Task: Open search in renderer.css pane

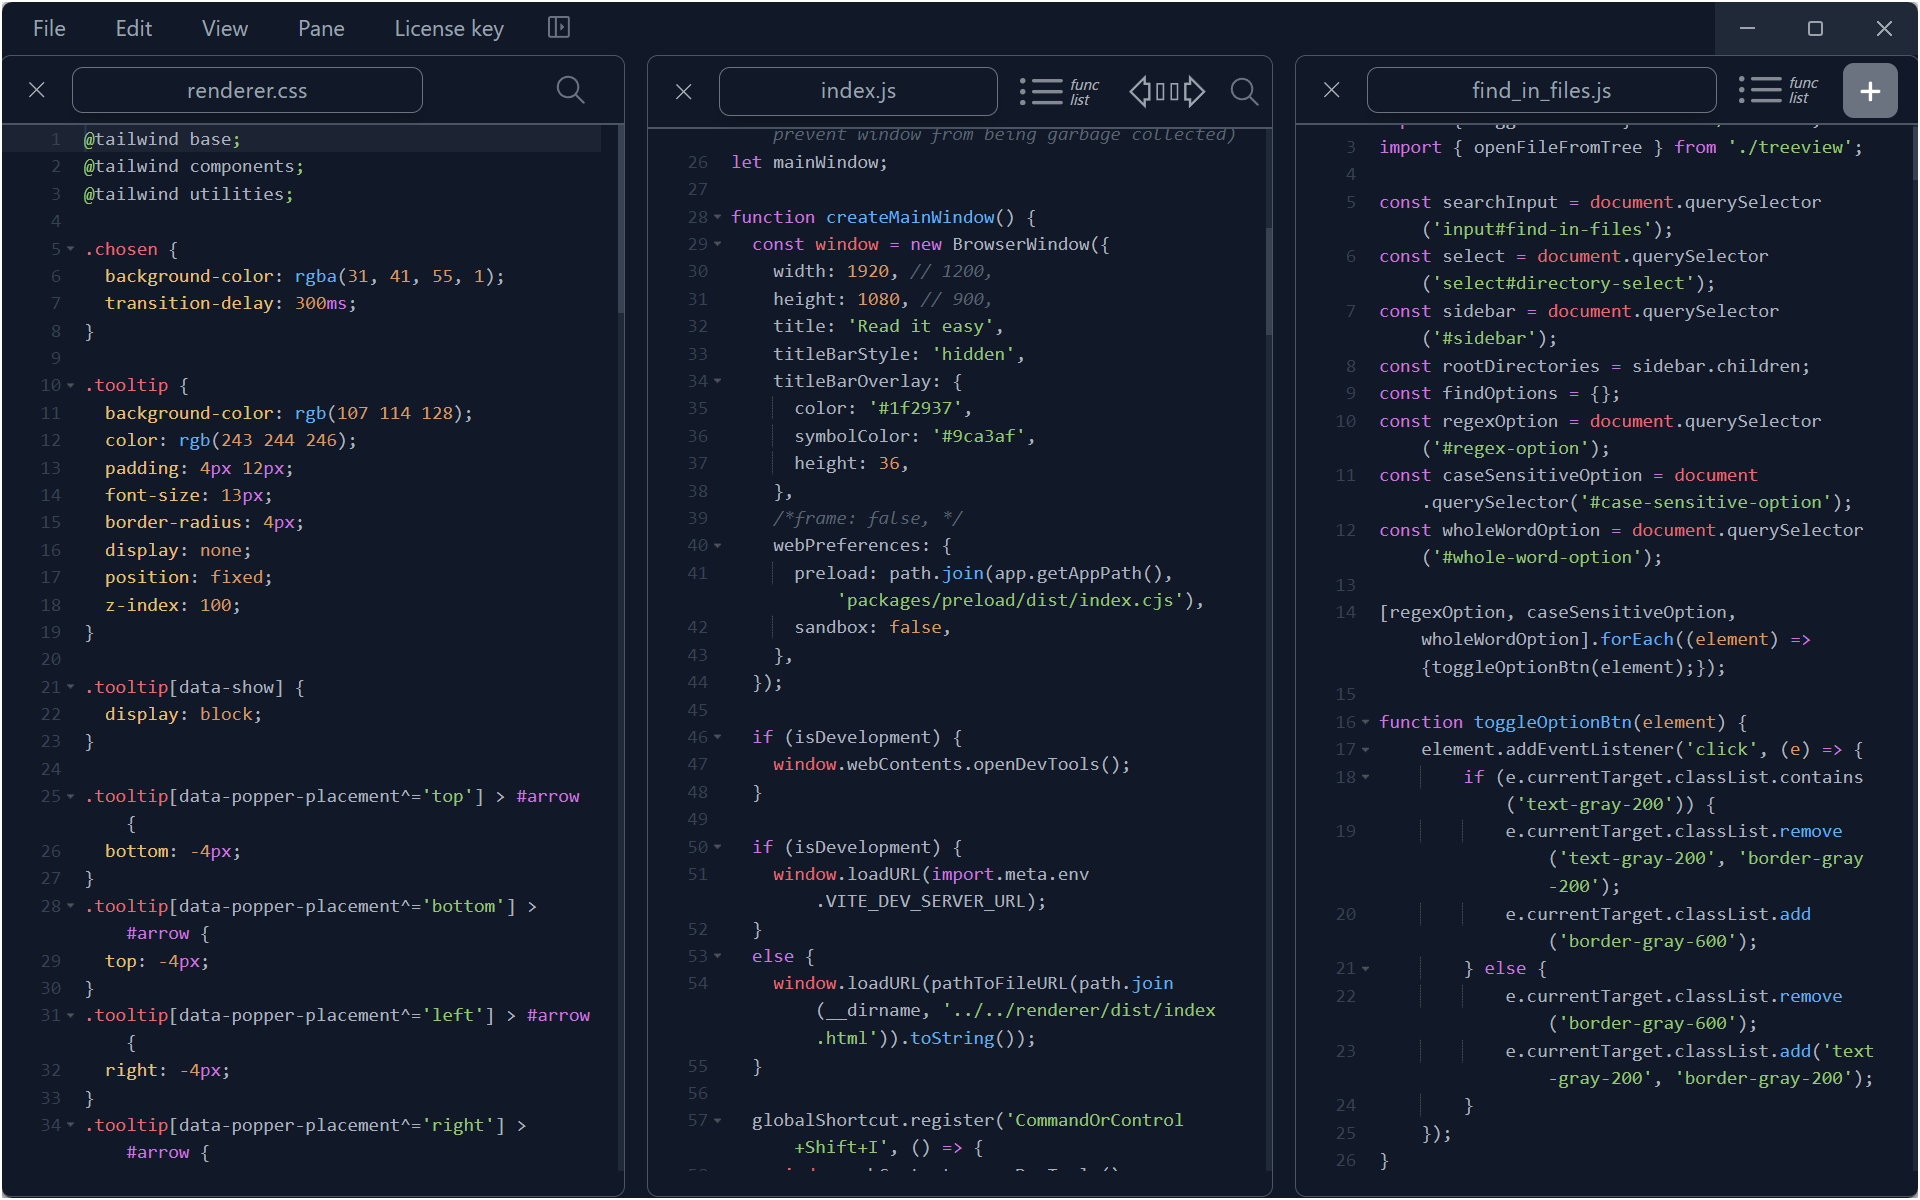Action: pyautogui.click(x=570, y=90)
